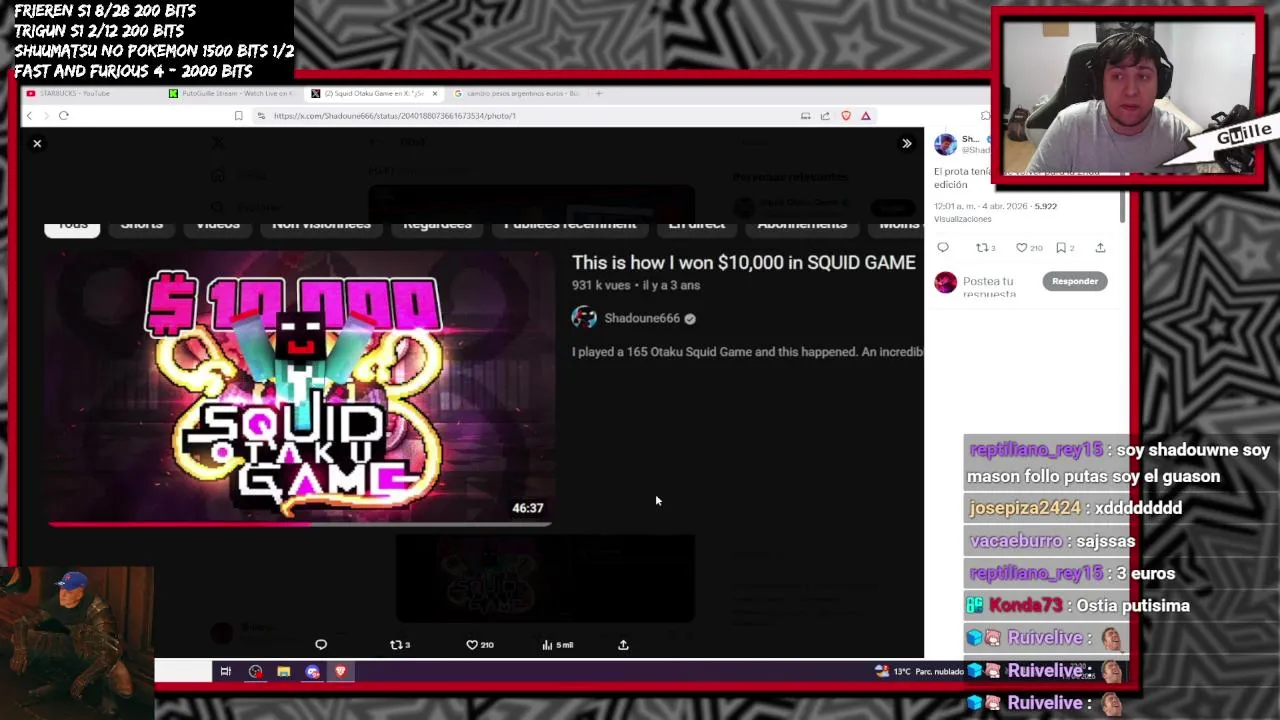Open the Brave Shields lion icon
Screen dimensions: 1280x720
(846, 116)
